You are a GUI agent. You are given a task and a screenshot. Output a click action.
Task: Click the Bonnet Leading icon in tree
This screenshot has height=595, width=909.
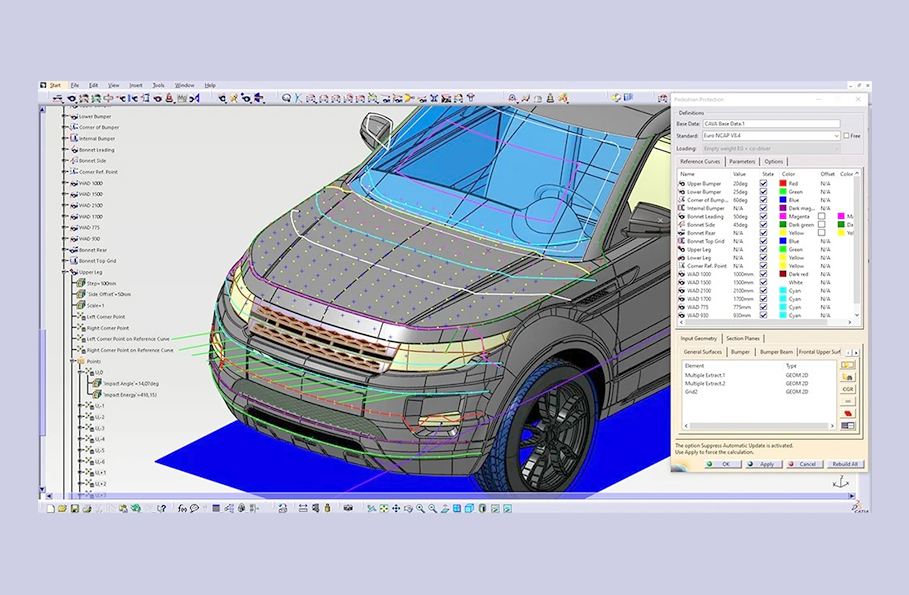pyautogui.click(x=73, y=150)
